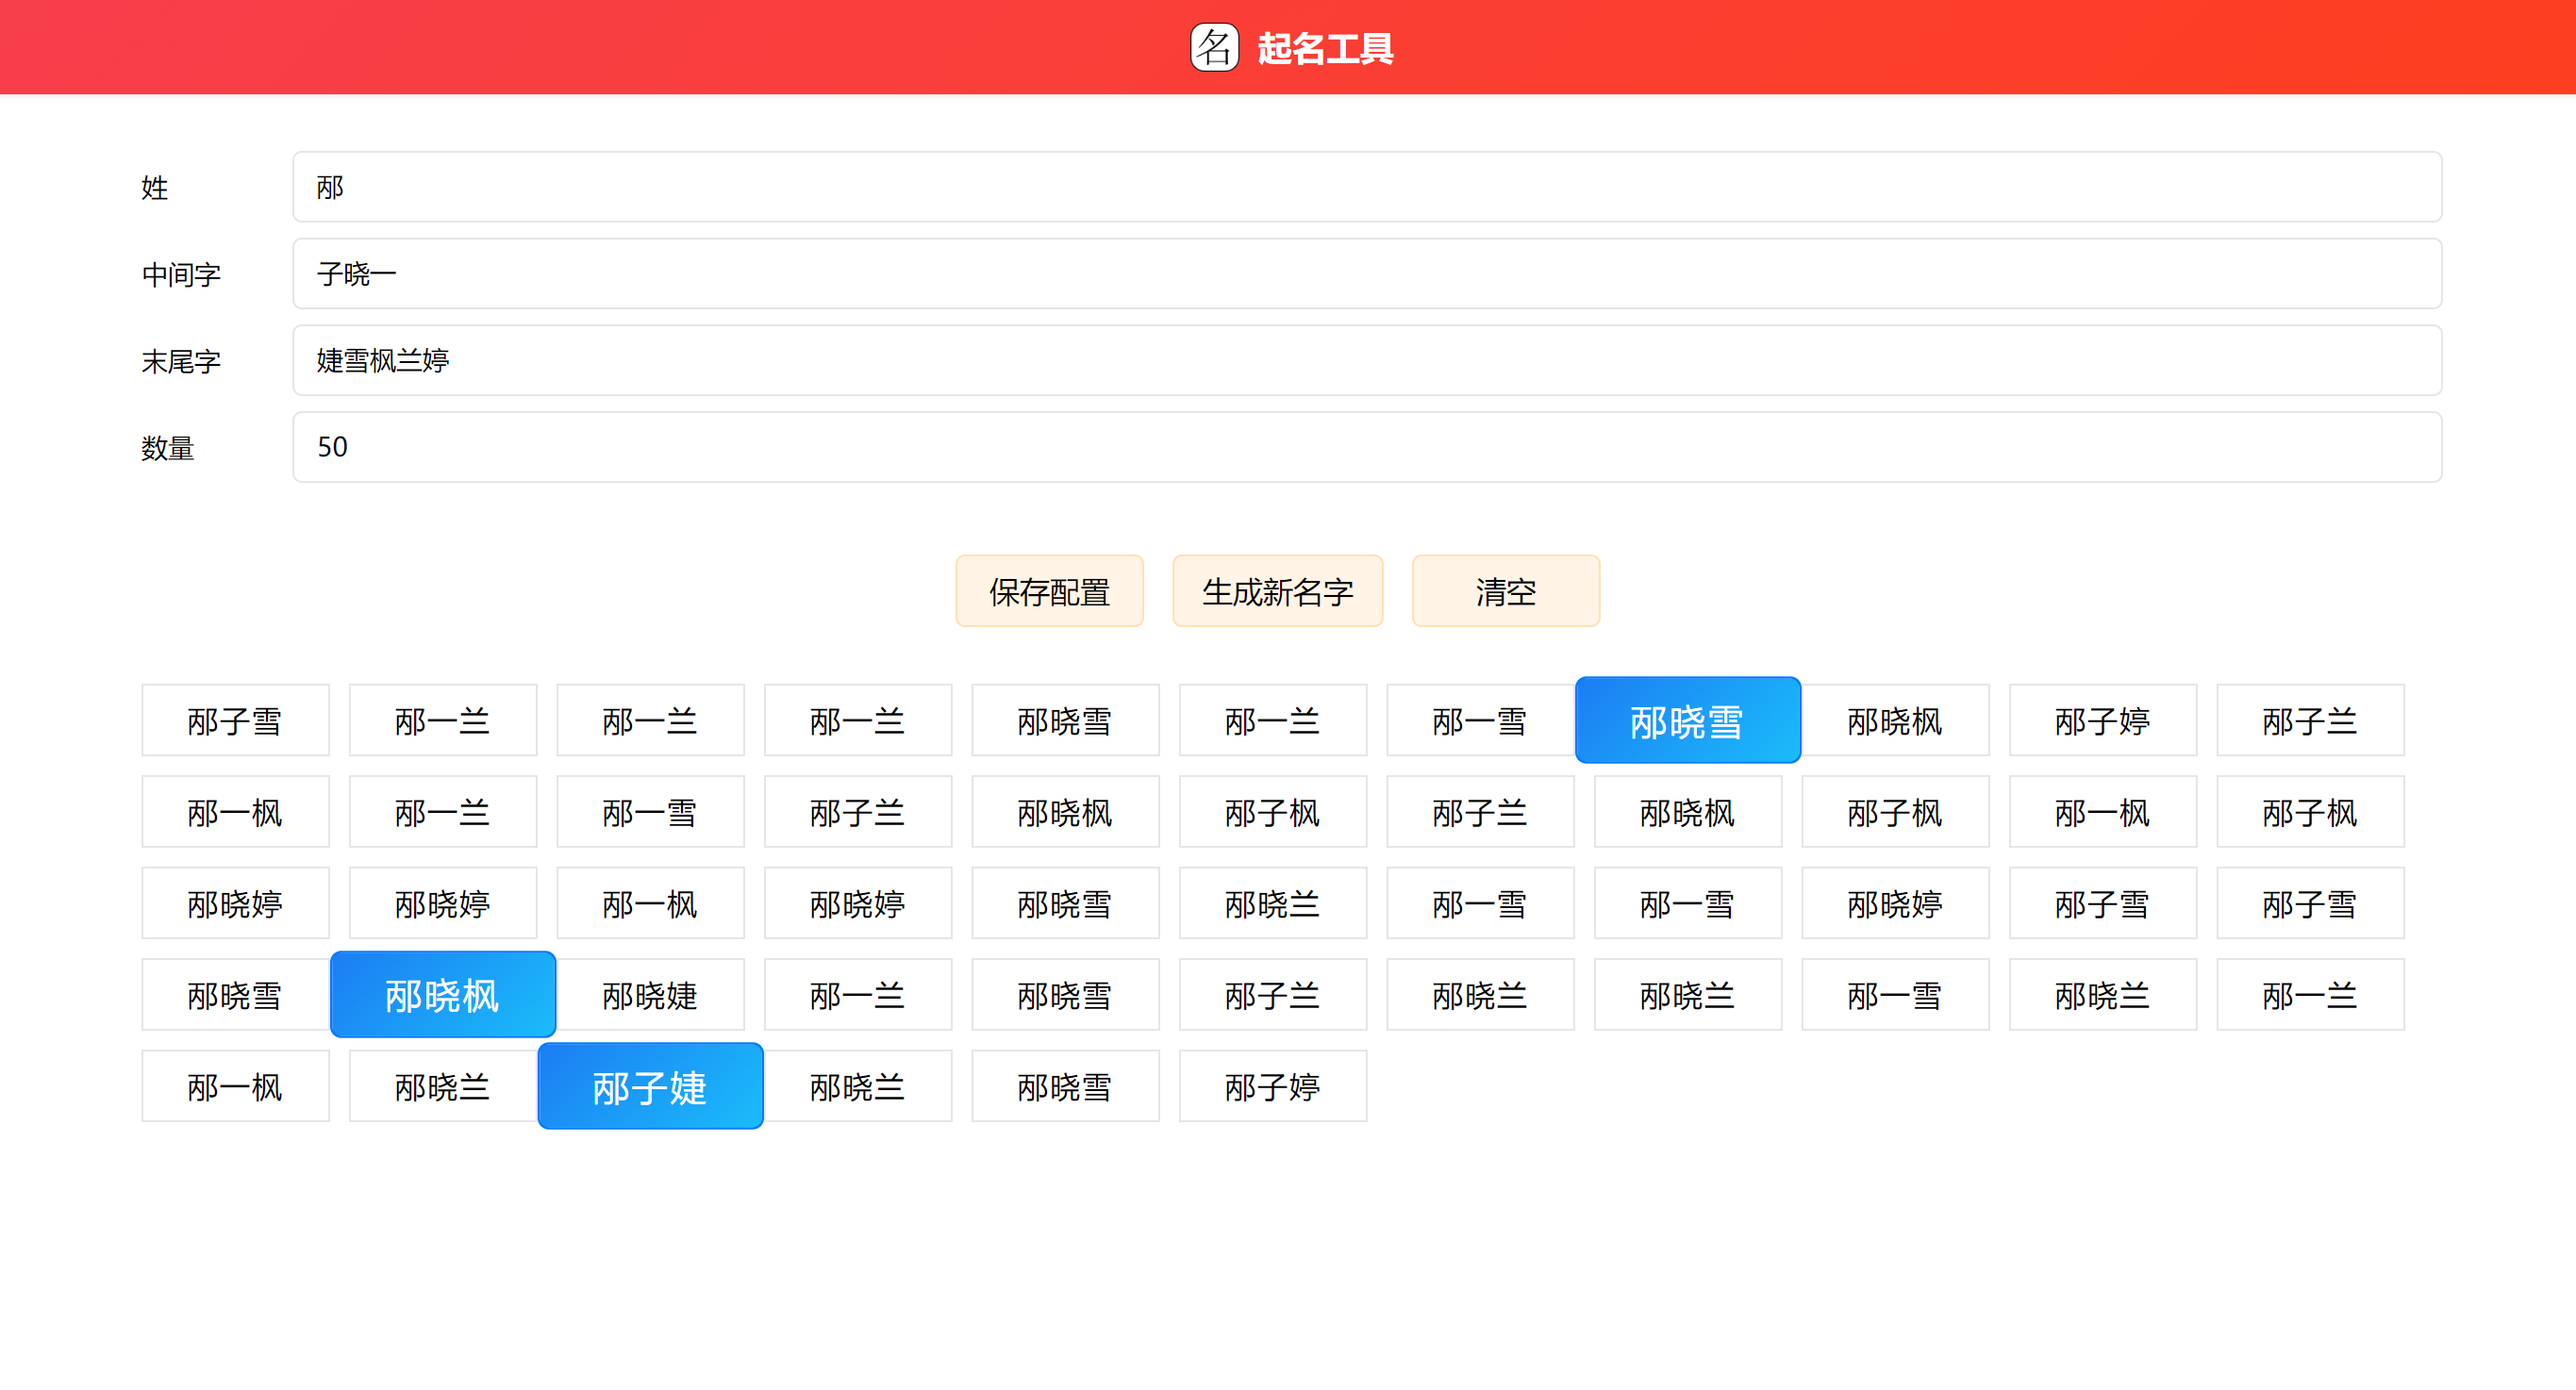Click the 生成新名字 button
The width and height of the screenshot is (2576, 1390).
tap(1277, 591)
